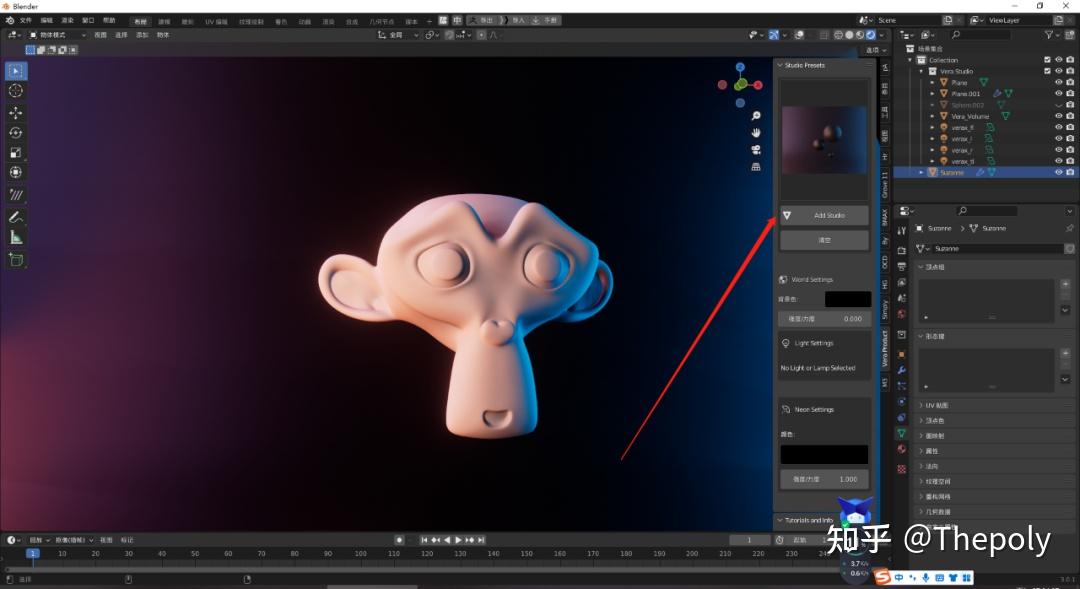Toggle the pin icon in properties header
Image resolution: width=1080 pixels, height=589 pixels.
tap(1069, 228)
